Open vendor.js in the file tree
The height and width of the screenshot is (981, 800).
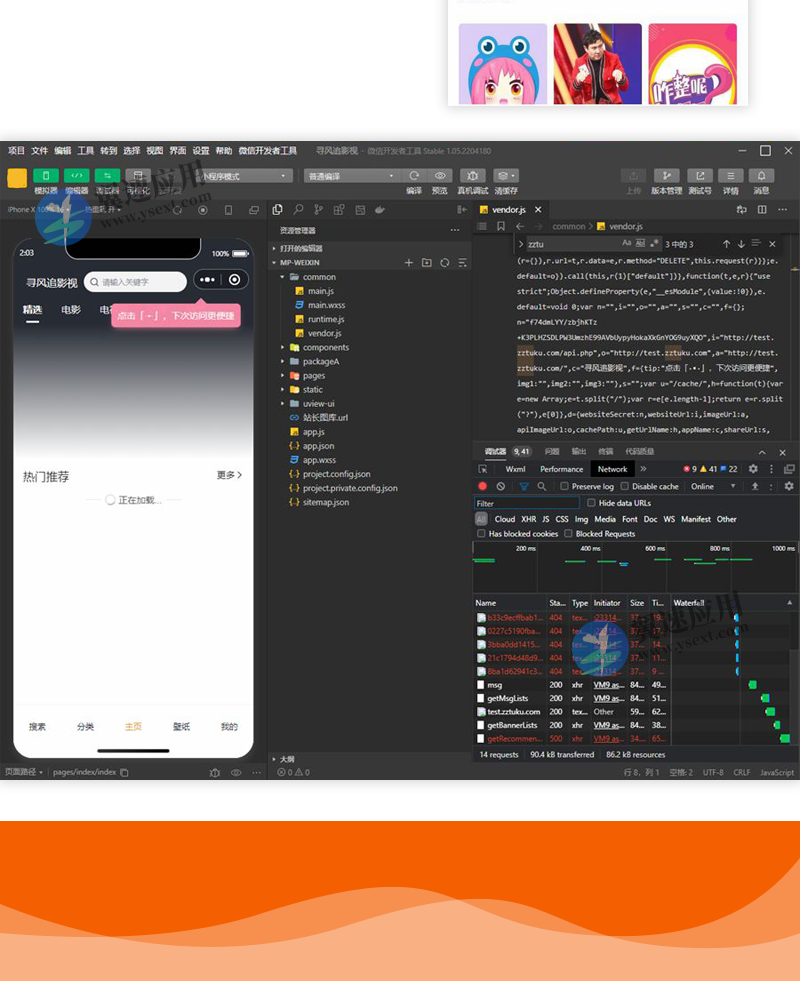click(324, 333)
